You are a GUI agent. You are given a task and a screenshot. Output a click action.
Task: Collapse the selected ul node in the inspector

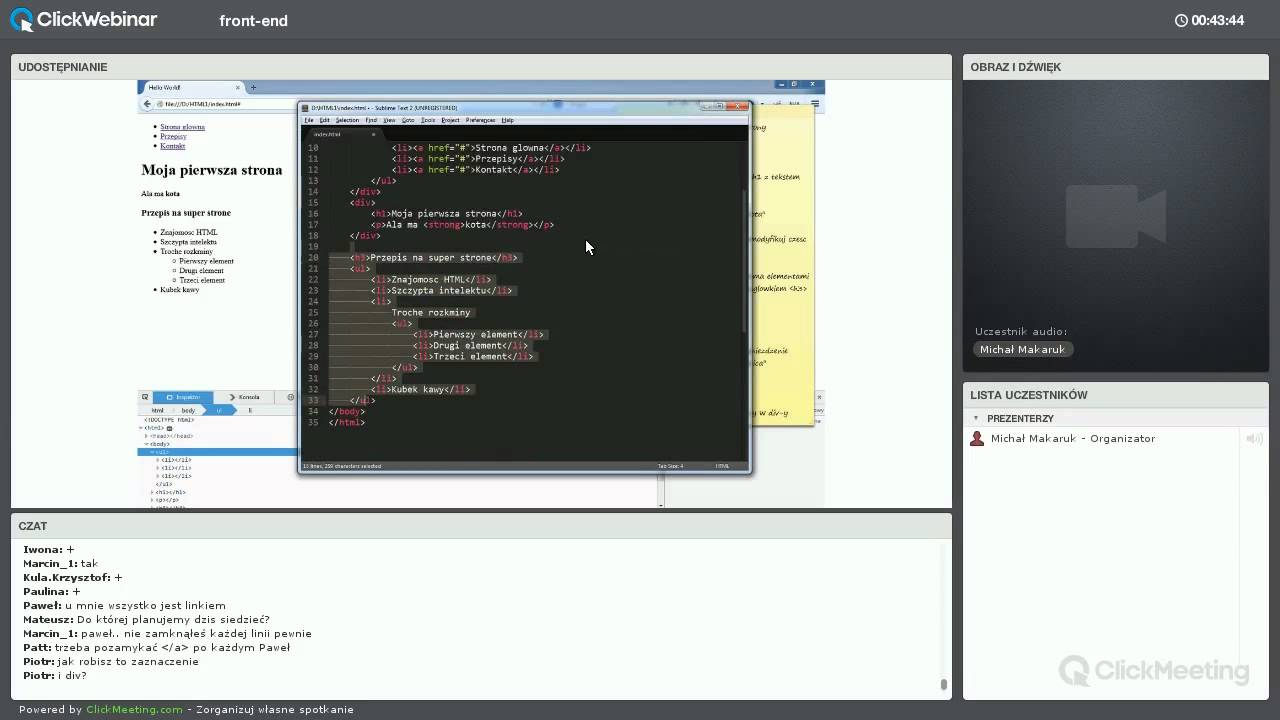pos(152,452)
